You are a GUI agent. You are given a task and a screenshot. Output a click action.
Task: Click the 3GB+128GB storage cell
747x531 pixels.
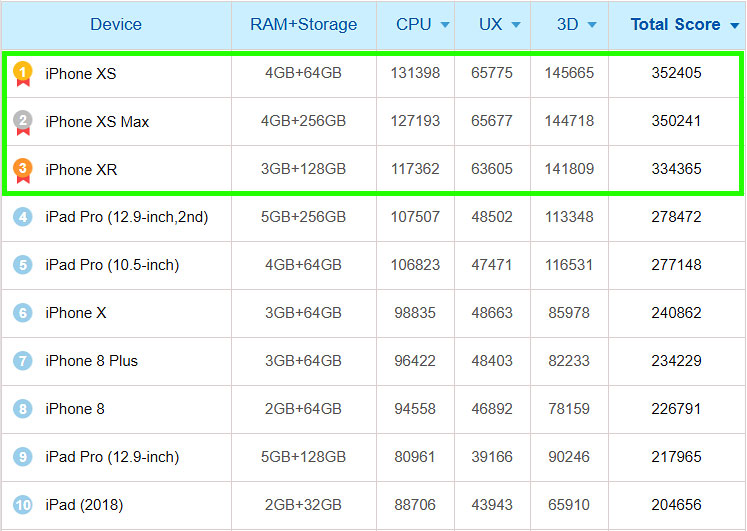(x=303, y=169)
